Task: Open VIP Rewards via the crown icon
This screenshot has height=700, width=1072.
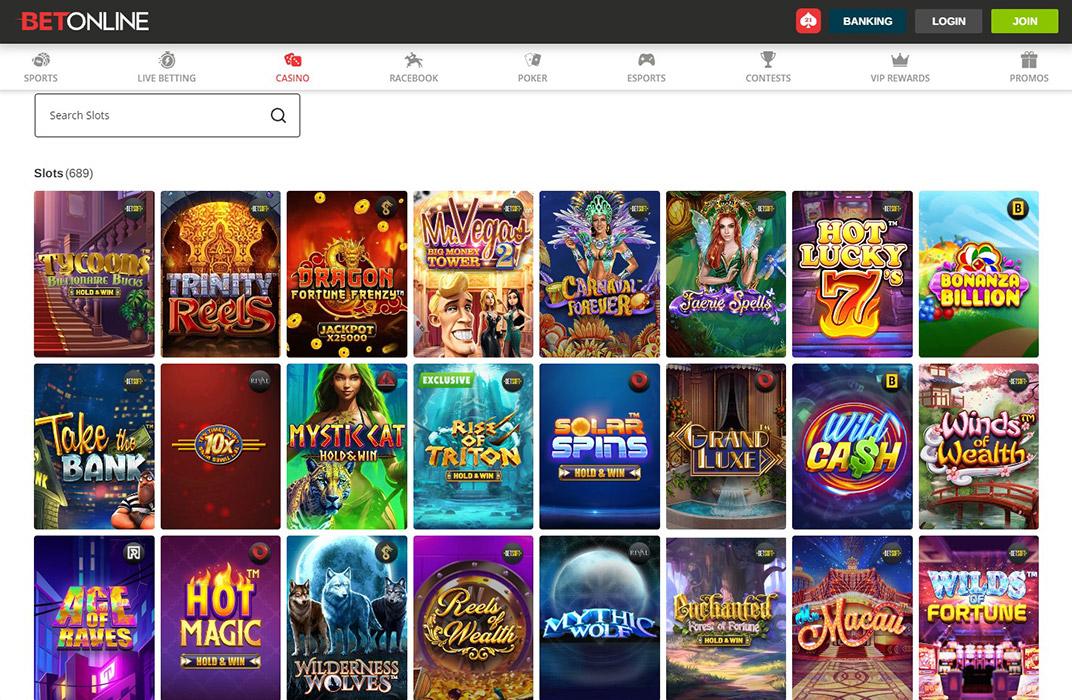Action: pos(899,60)
